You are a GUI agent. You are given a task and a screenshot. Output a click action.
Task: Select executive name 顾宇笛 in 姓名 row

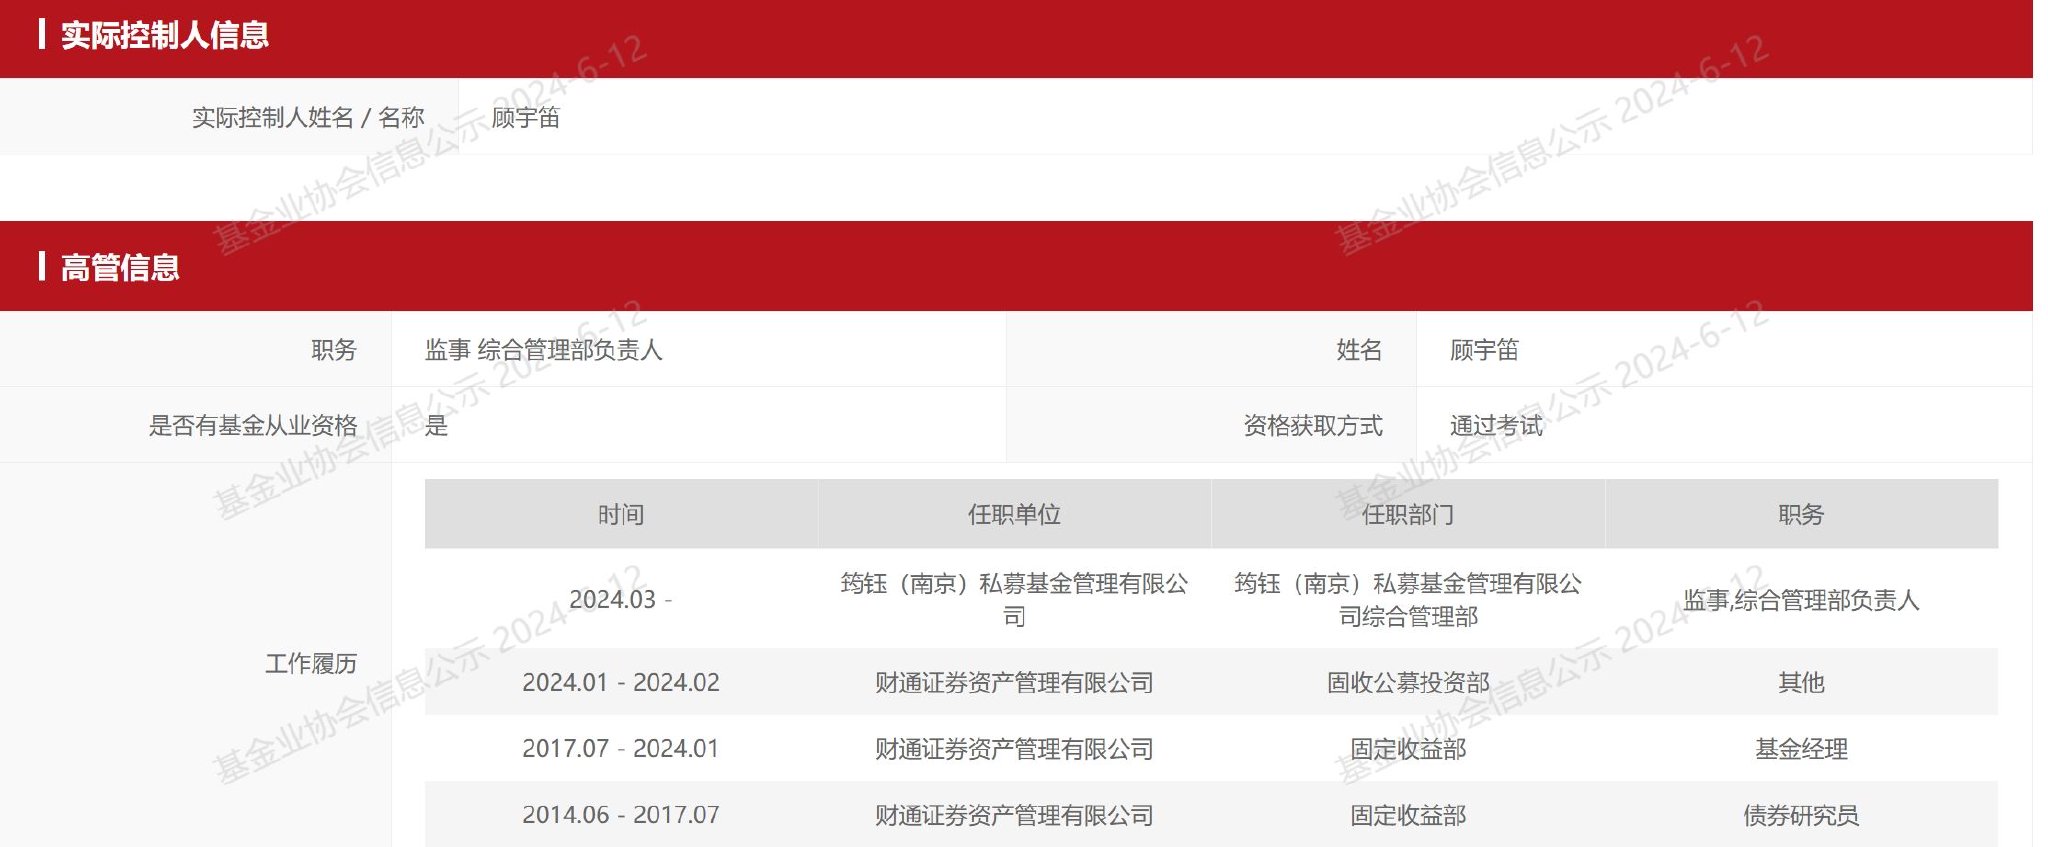tap(1485, 350)
